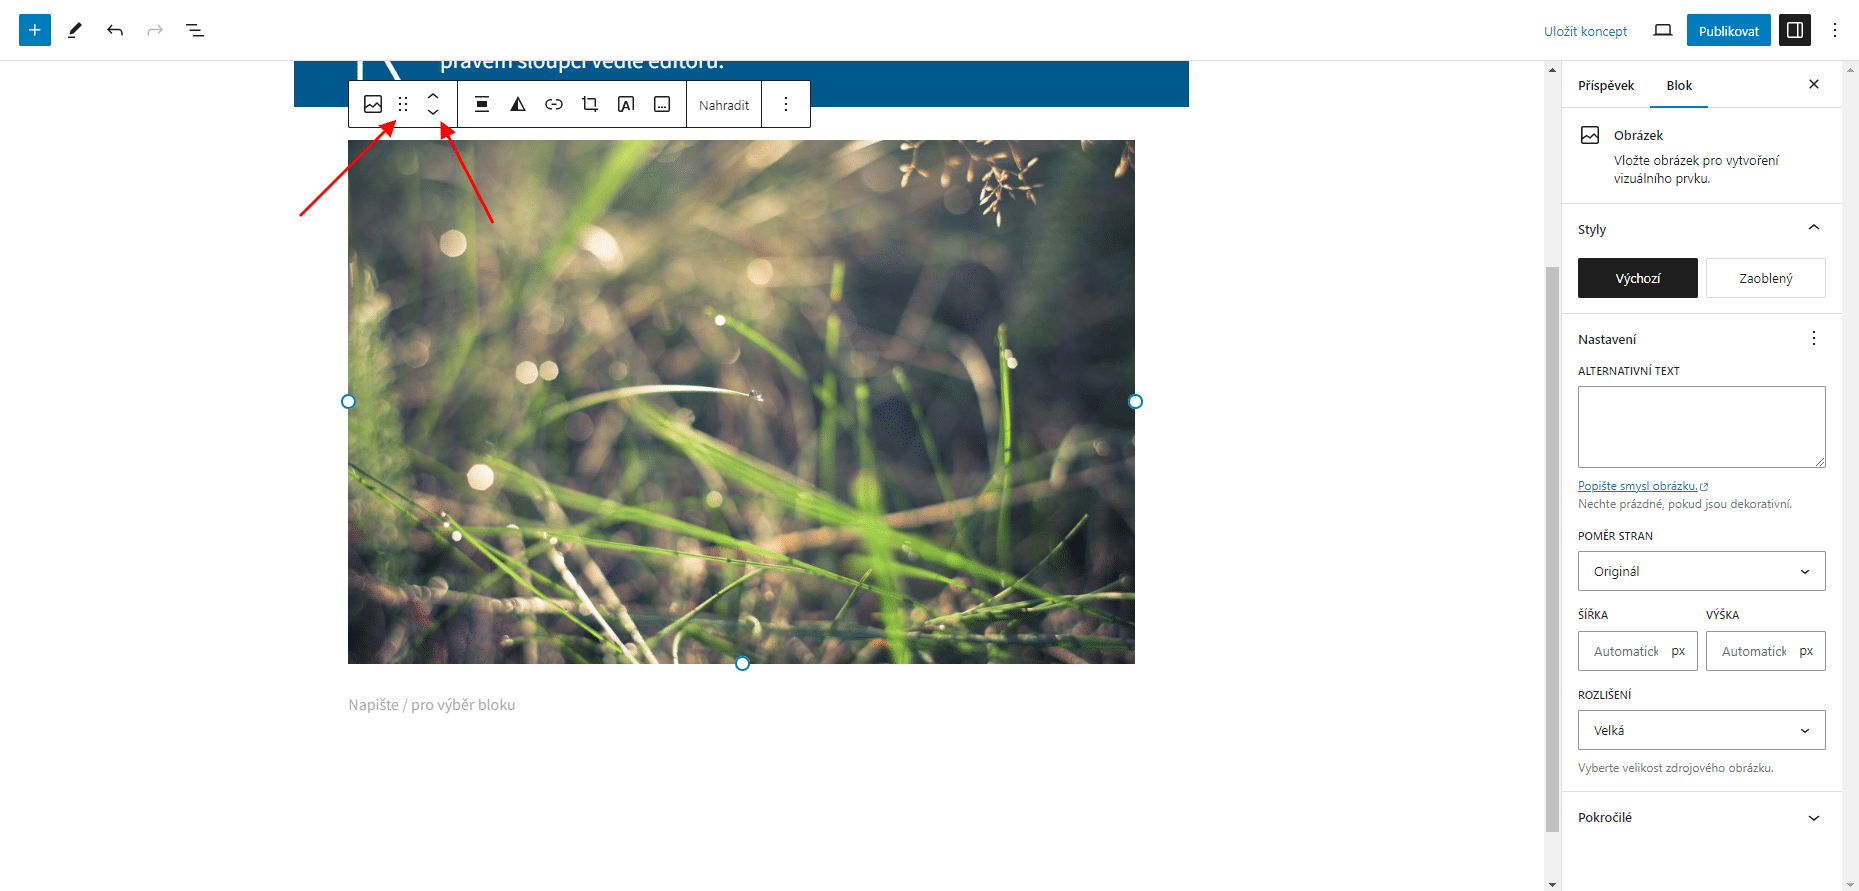Open the Popište smysl obrázku link

pyautogui.click(x=1643, y=486)
